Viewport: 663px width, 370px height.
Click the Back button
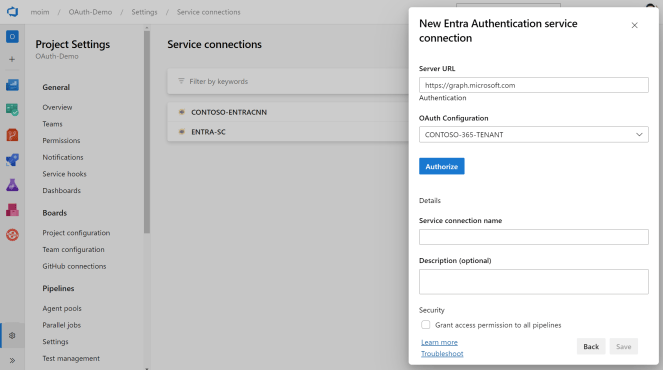click(x=591, y=346)
